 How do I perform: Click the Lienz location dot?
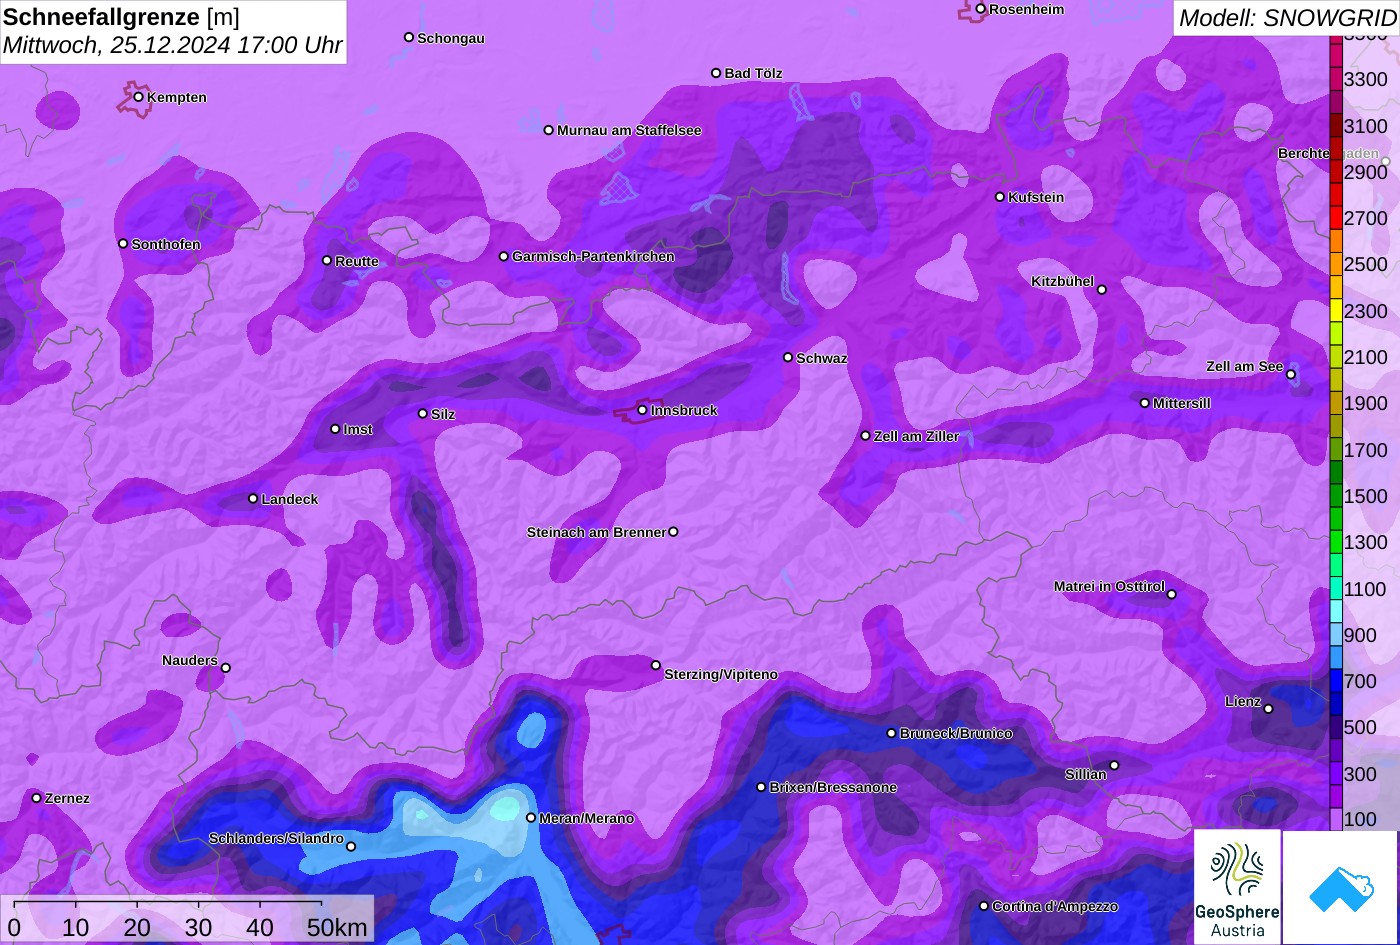1268,709
